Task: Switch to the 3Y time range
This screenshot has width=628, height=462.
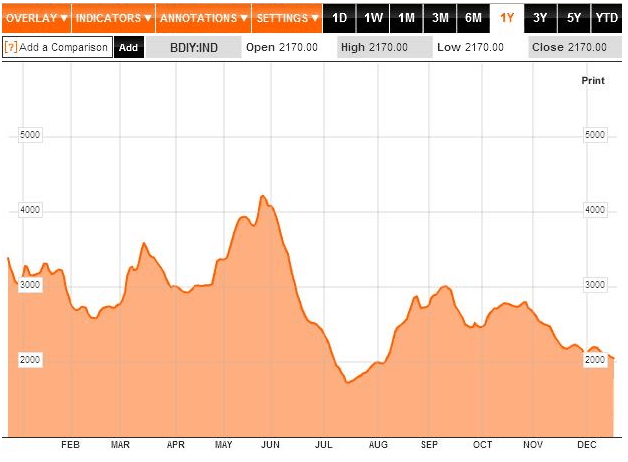Action: coord(540,18)
